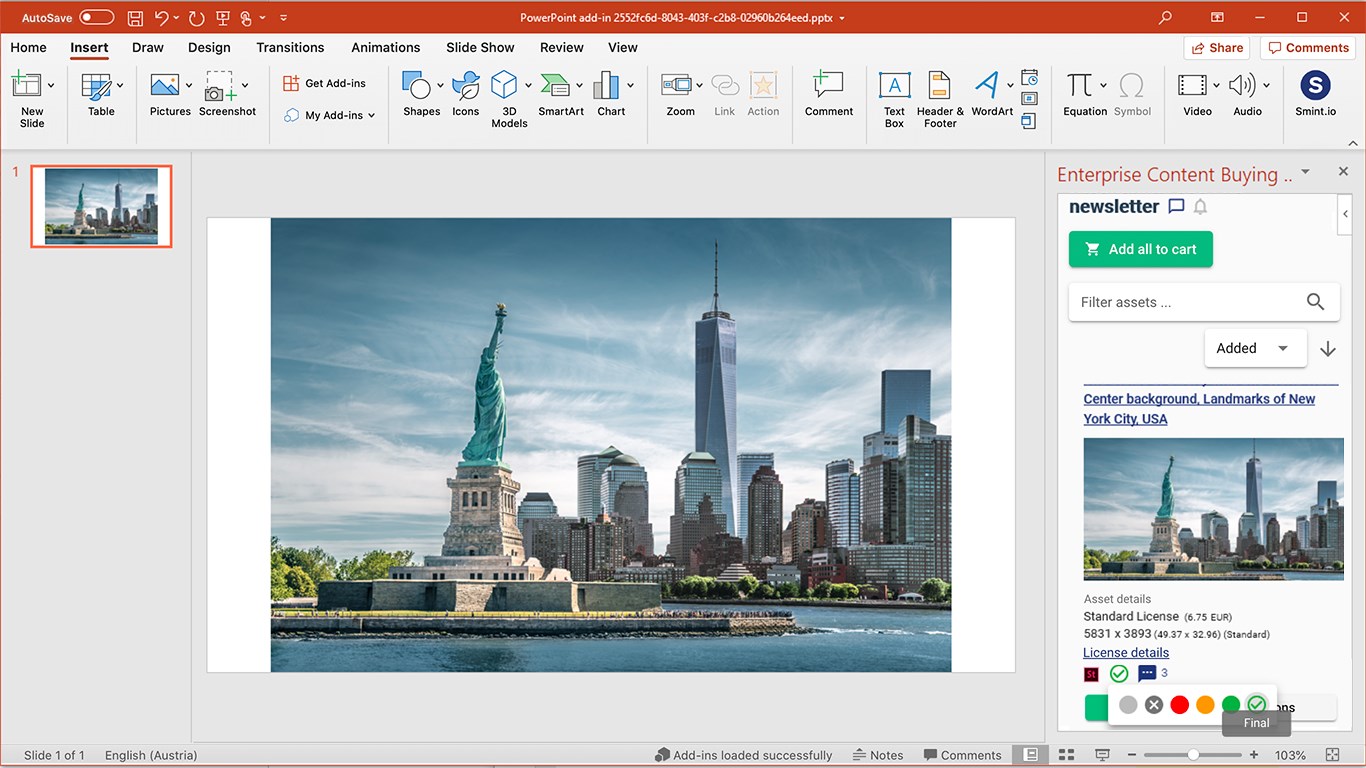The height and width of the screenshot is (768, 1366).
Task: Insert a SmartArt graphic
Action: [x=561, y=96]
